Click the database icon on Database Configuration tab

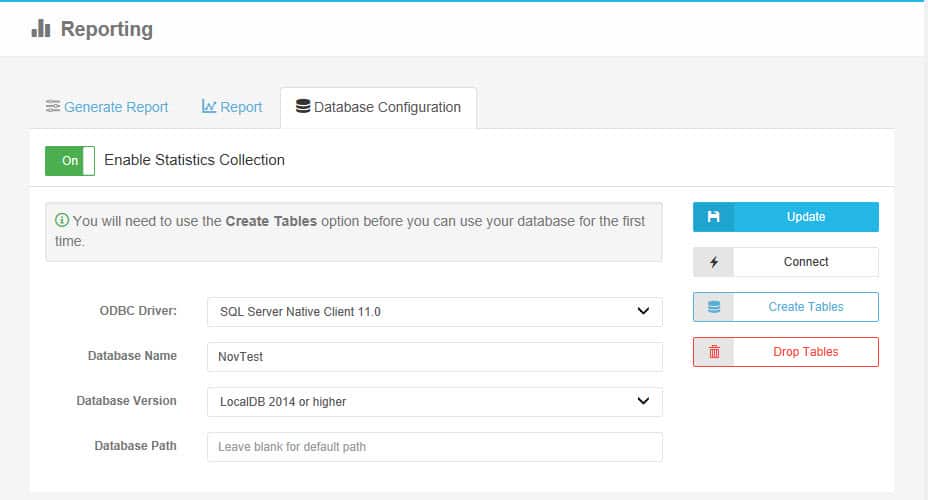[x=303, y=107]
